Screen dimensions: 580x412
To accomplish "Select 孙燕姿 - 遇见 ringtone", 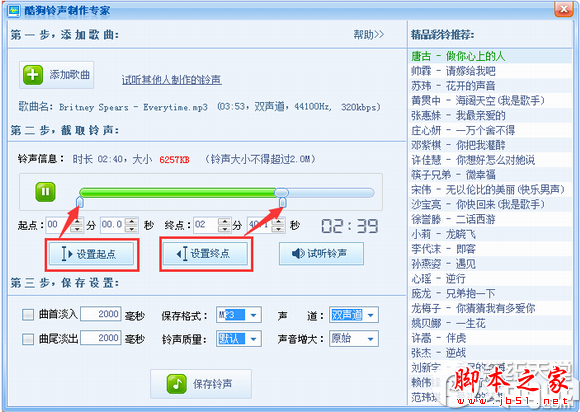I will pyautogui.click(x=490, y=264).
